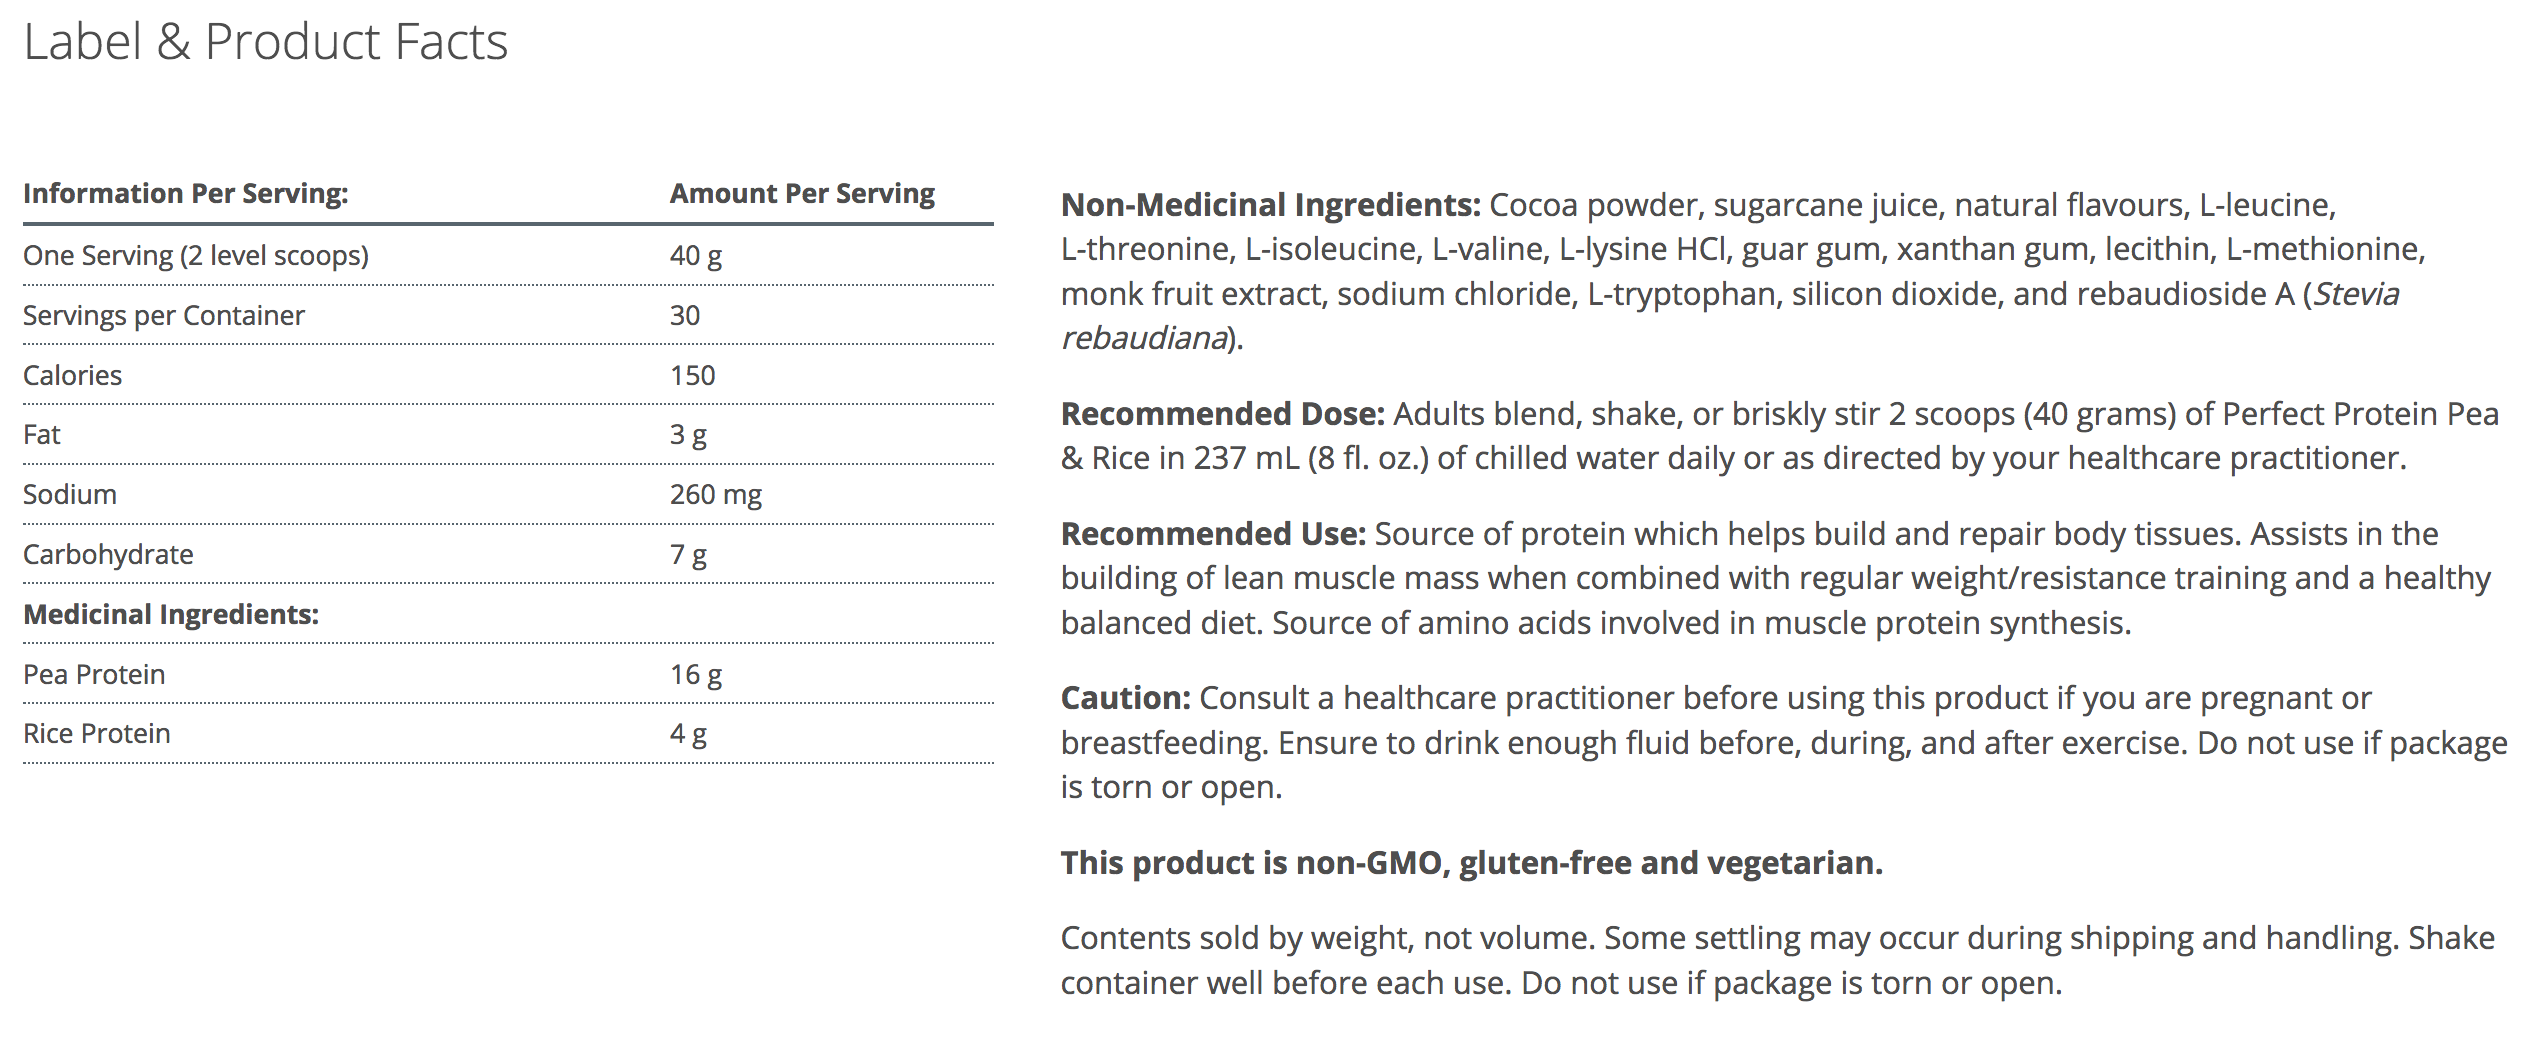Click the "Rice Protein" row label
The height and width of the screenshot is (1054, 2528).
pos(96,733)
